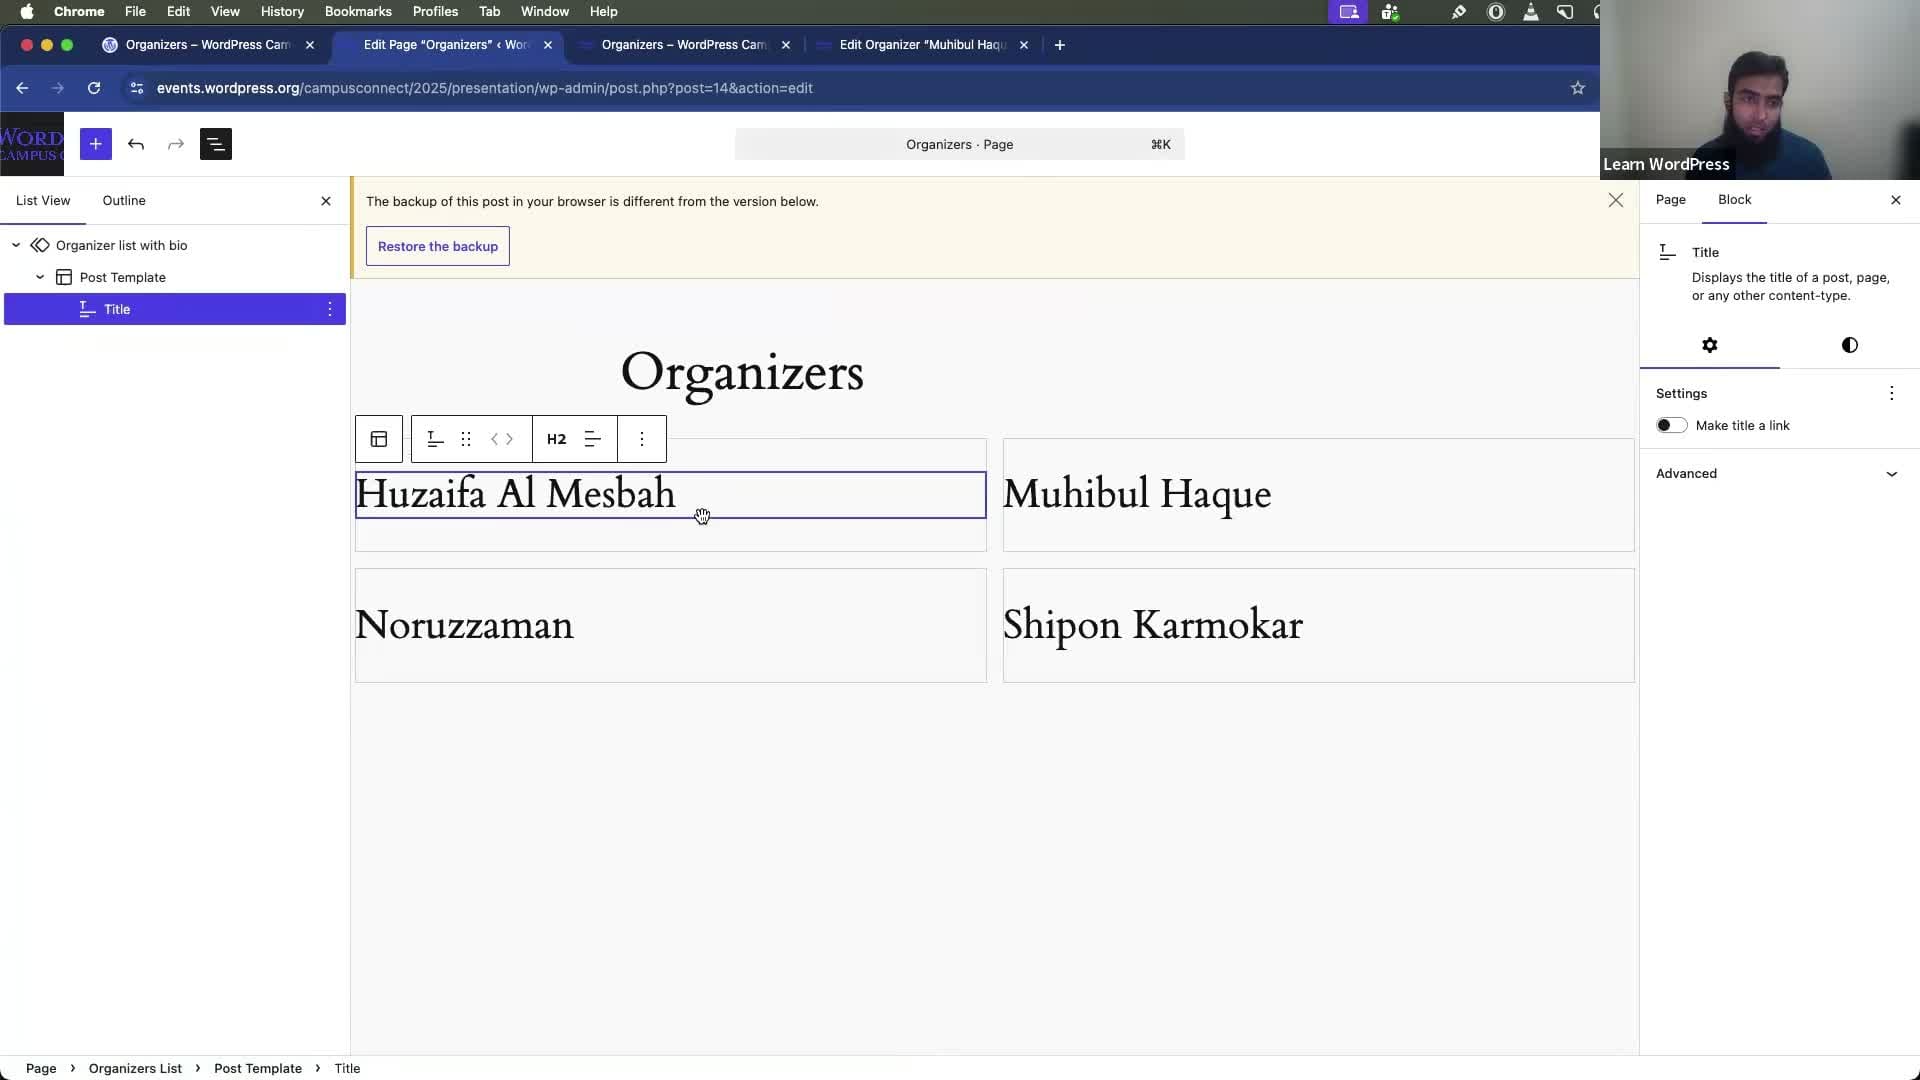Grab the block drag handle
Image resolution: width=1920 pixels, height=1080 pixels.
coord(466,439)
